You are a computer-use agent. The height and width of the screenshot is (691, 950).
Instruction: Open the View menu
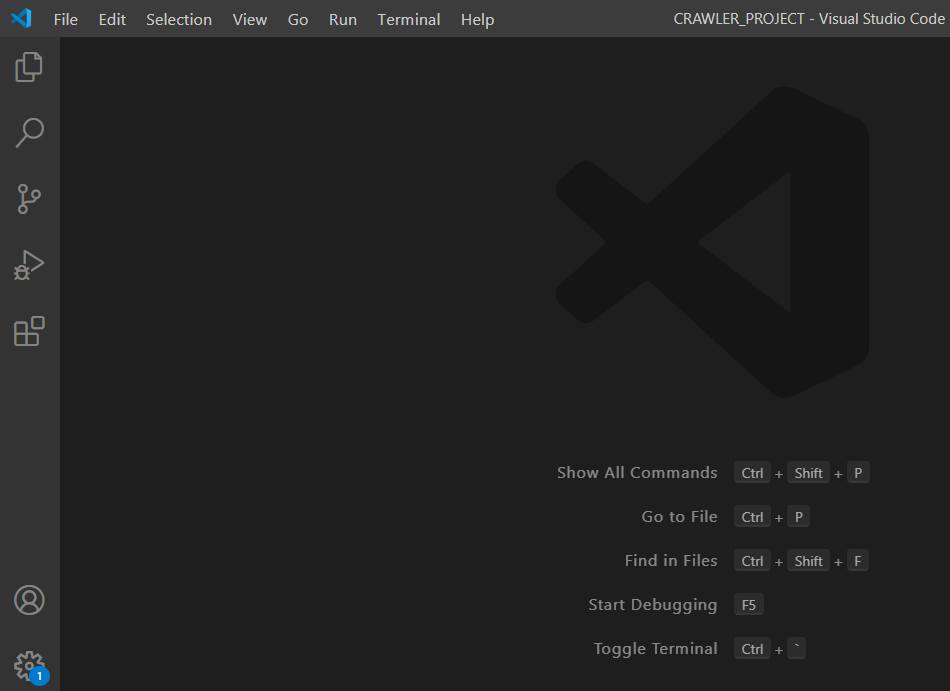pyautogui.click(x=250, y=19)
